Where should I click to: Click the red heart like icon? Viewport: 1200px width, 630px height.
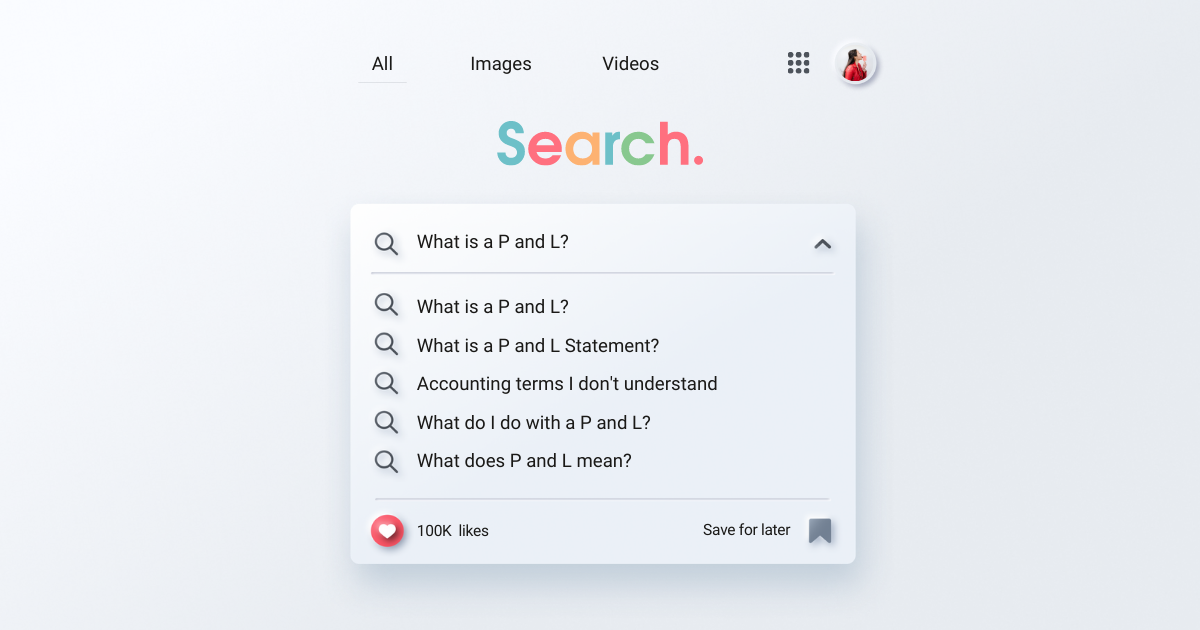click(387, 531)
